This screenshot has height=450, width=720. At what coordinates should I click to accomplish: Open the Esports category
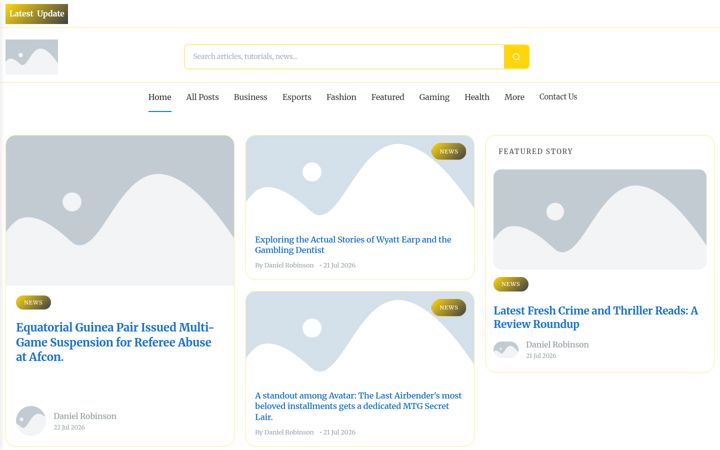pyautogui.click(x=297, y=97)
